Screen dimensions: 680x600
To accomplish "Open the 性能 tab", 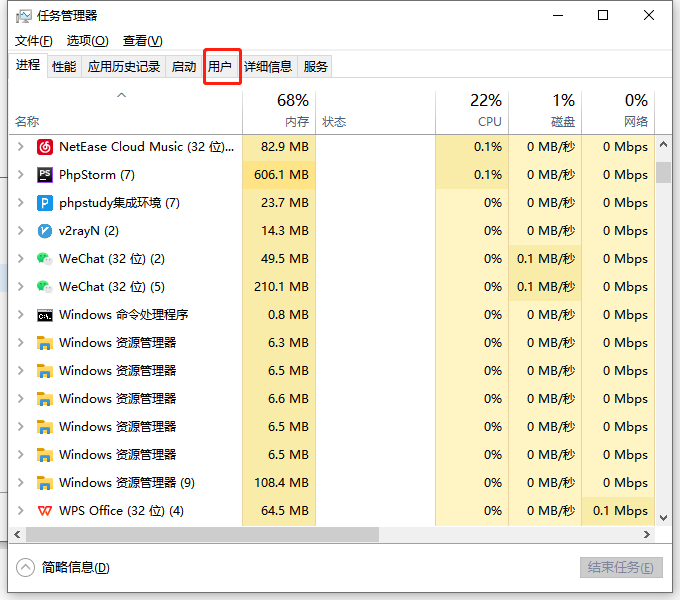I will point(64,67).
